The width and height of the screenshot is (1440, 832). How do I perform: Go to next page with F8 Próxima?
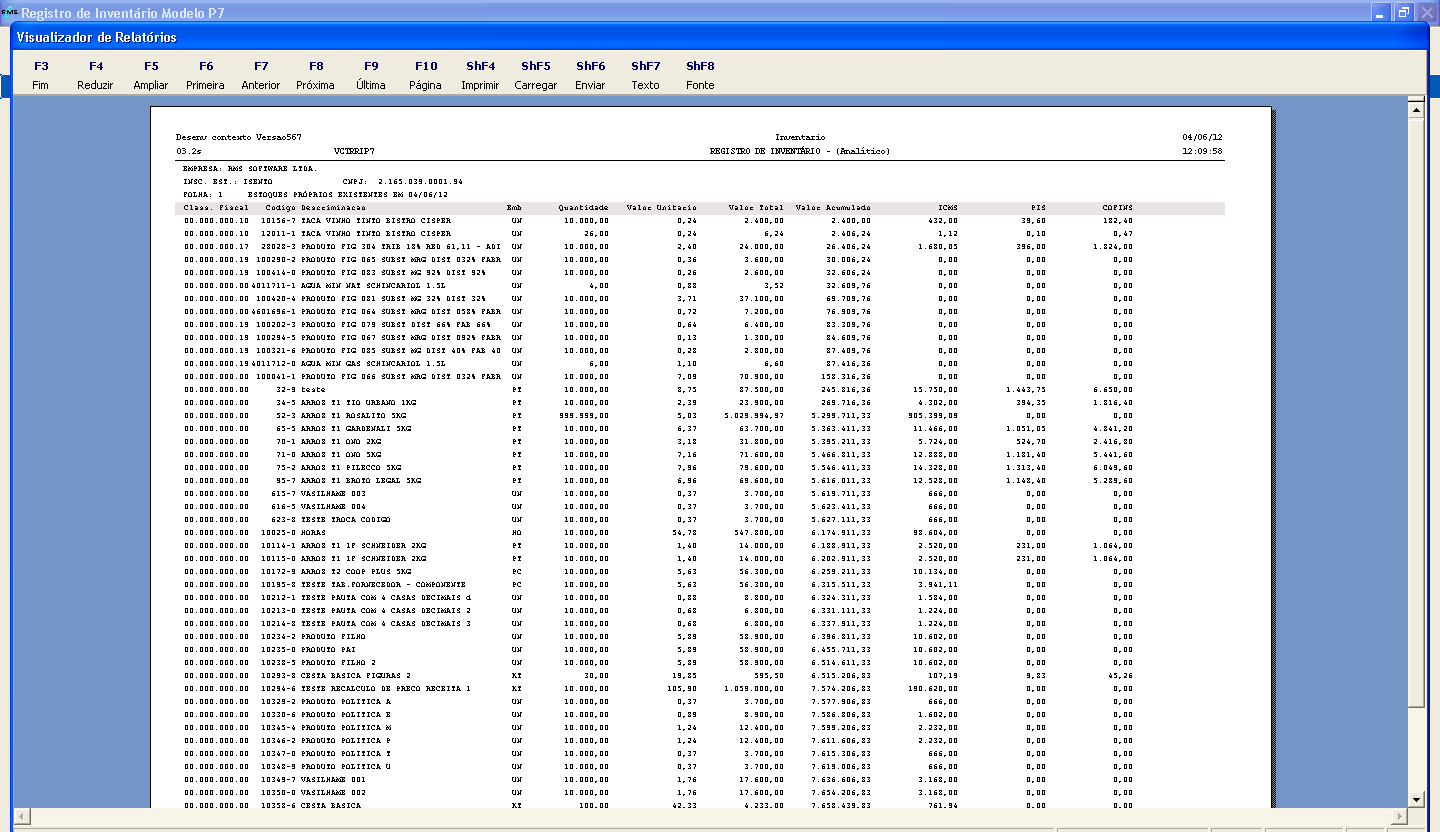click(x=316, y=75)
